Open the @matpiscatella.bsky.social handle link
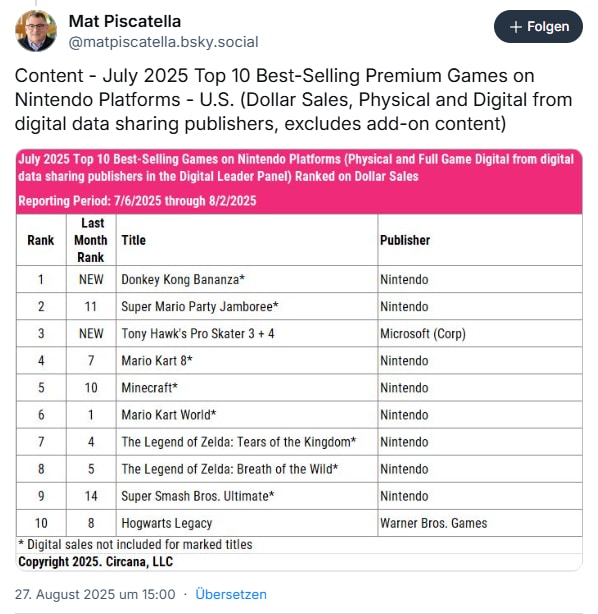 163,42
